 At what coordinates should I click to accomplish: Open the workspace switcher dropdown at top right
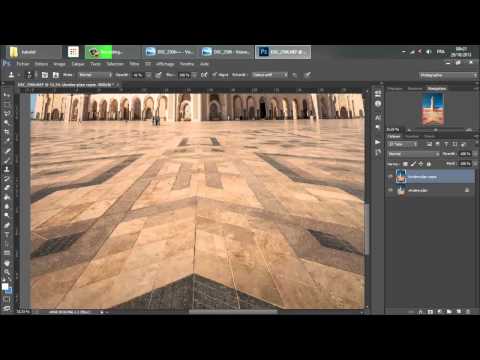(x=448, y=75)
